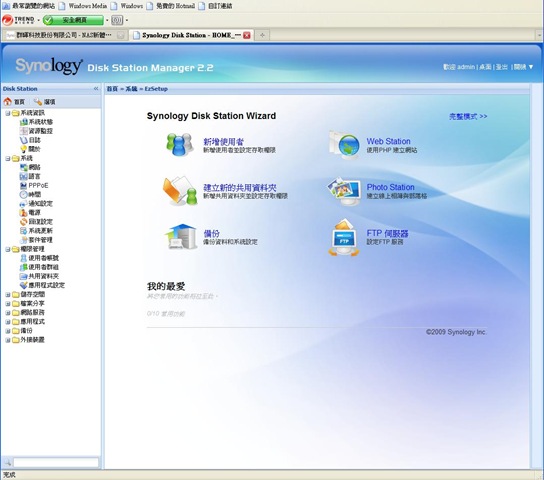The width and height of the screenshot is (544, 480).
Task: Open 選項 in the sidebar toolbar
Action: click(x=44, y=102)
